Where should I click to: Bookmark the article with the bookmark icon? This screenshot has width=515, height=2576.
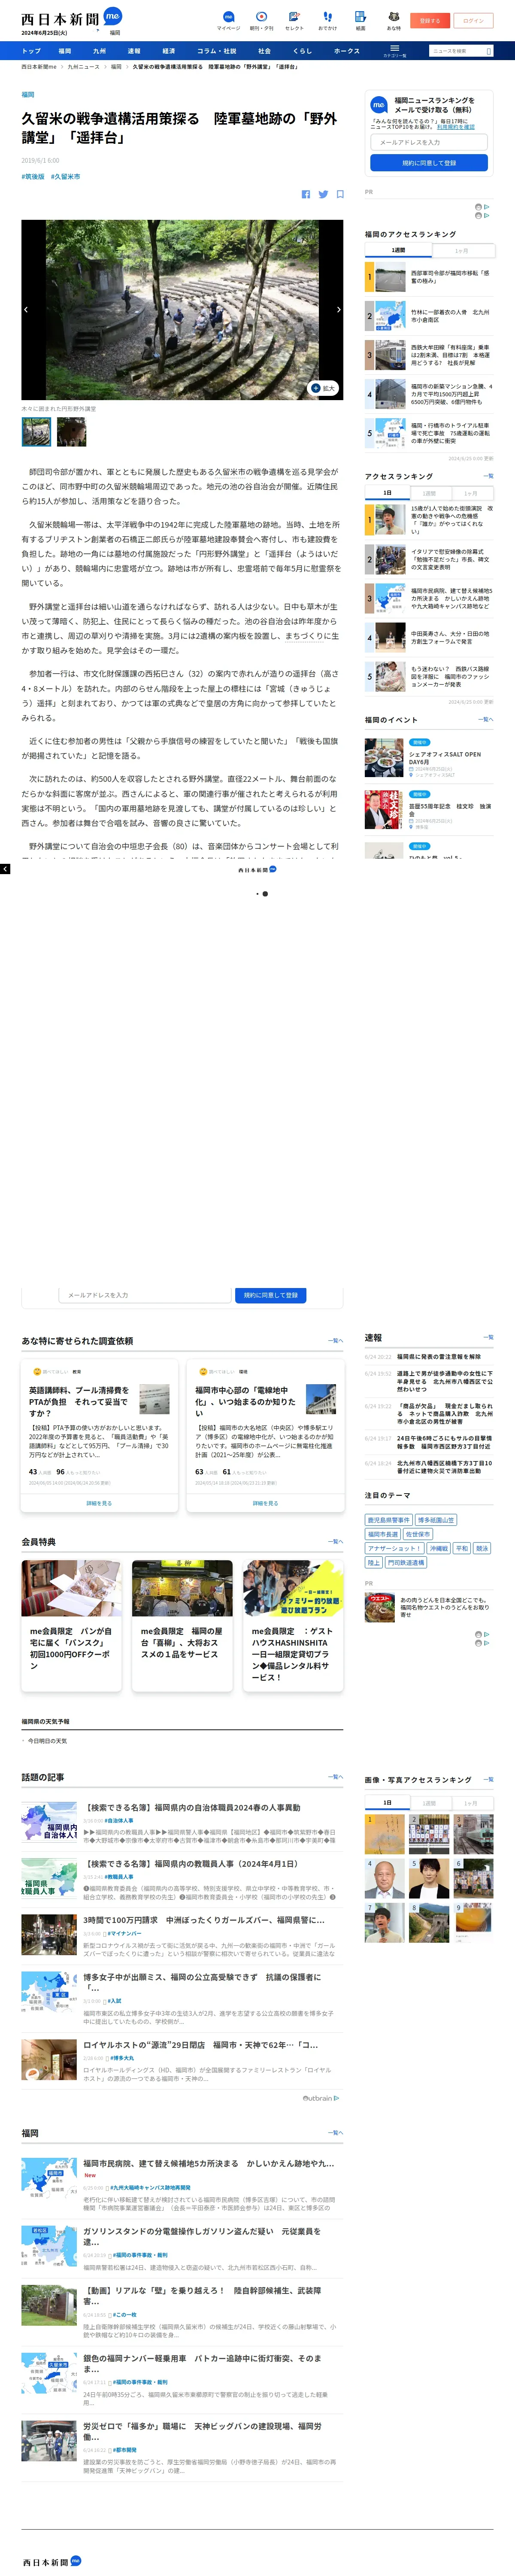pyautogui.click(x=340, y=194)
